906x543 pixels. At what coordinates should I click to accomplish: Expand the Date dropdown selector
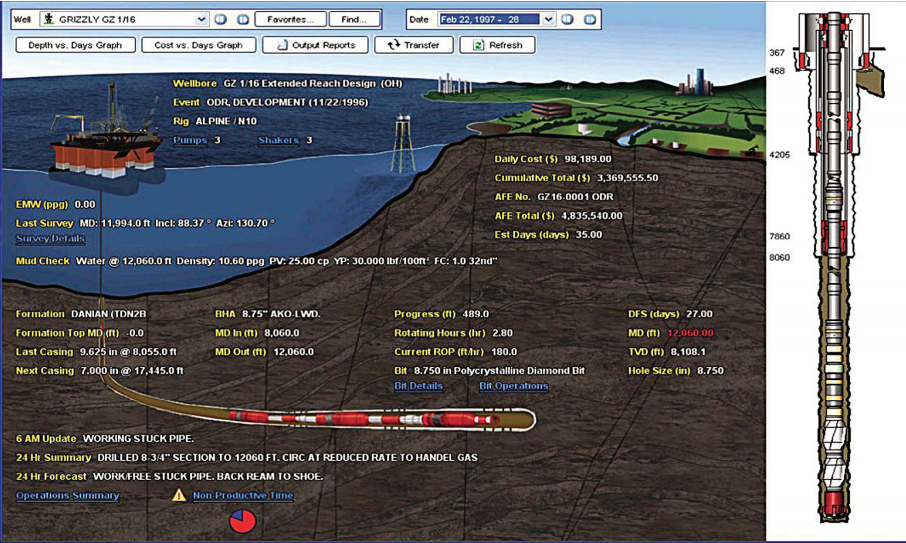[548, 19]
